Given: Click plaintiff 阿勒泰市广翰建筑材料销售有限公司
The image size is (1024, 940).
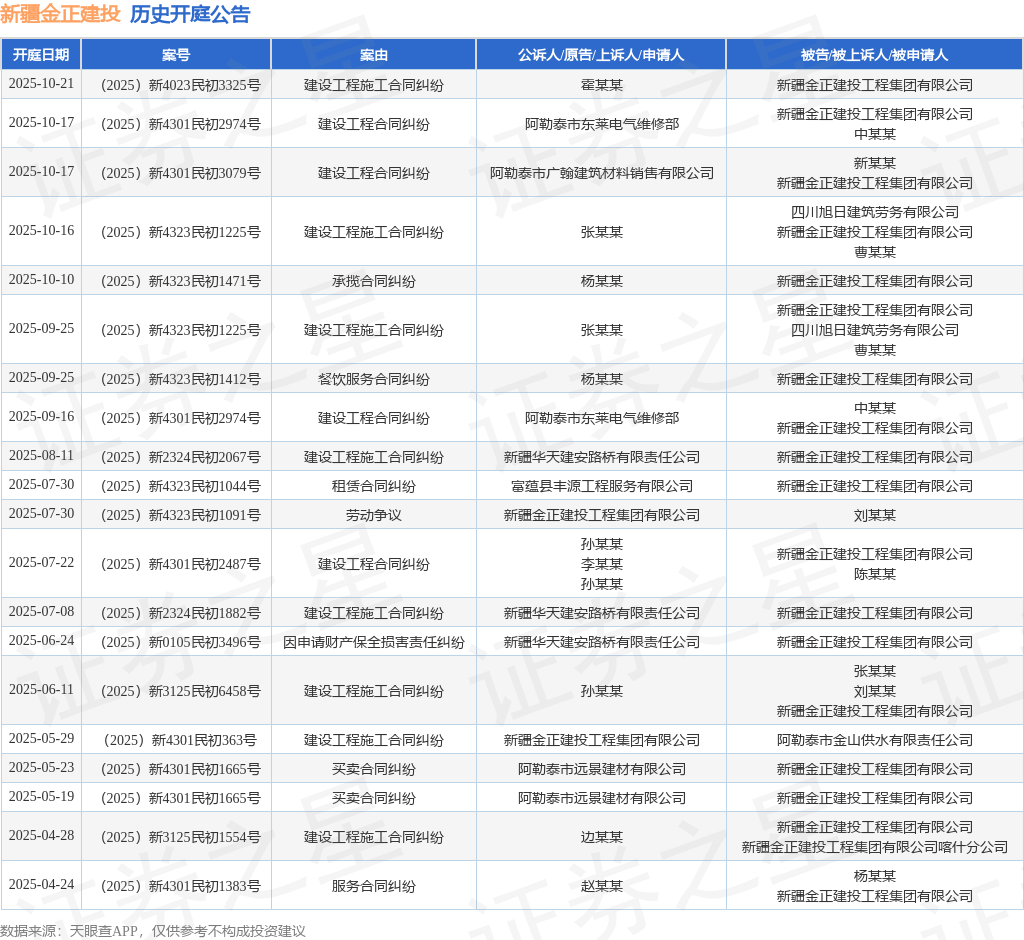Looking at the screenshot, I should 601,173.
